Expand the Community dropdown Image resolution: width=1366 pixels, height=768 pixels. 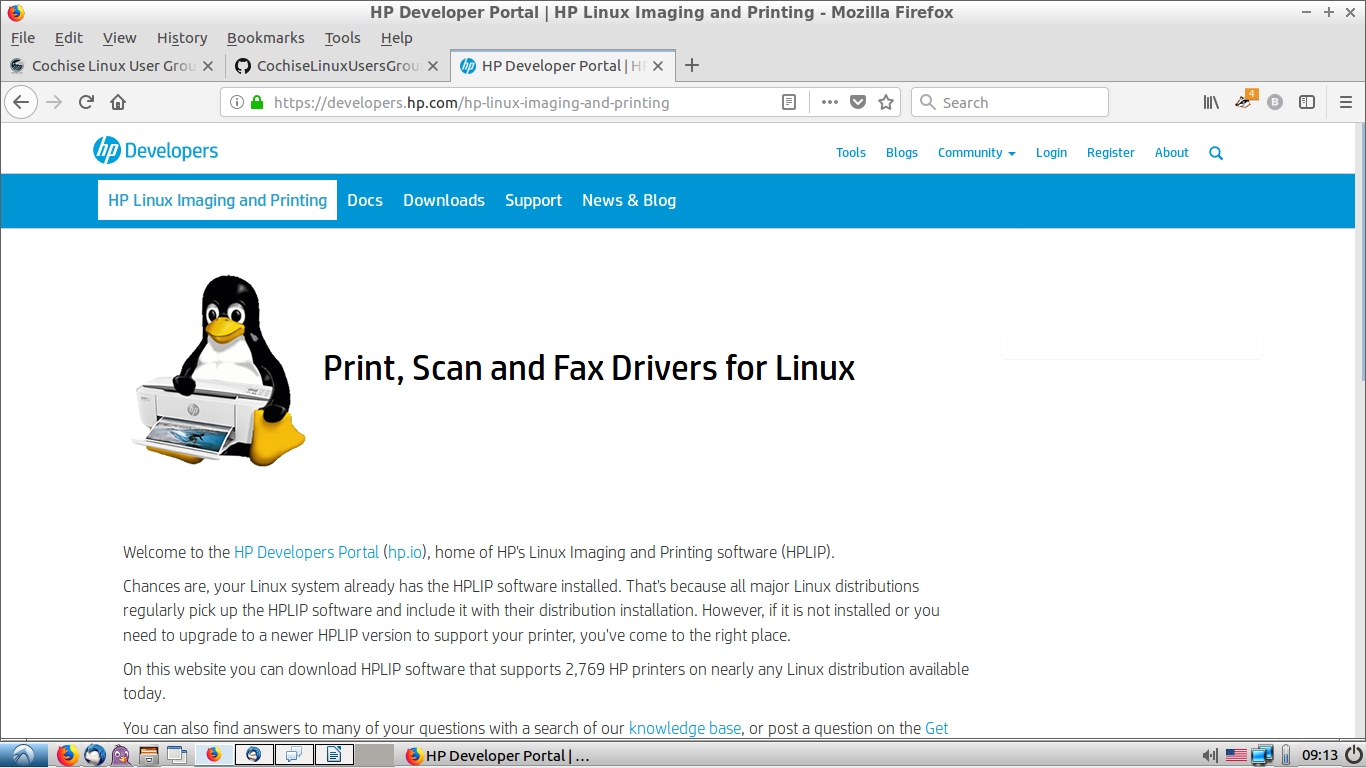pos(976,153)
